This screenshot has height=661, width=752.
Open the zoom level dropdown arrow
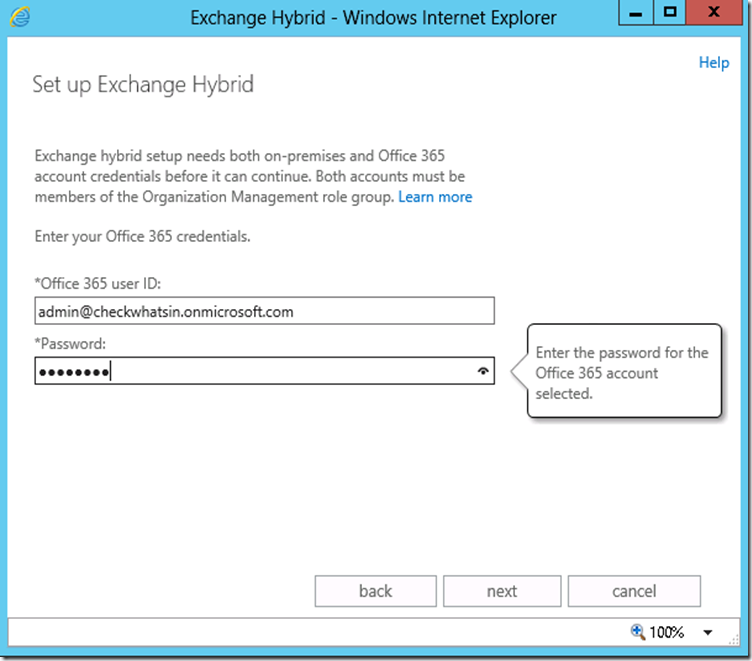pyautogui.click(x=707, y=632)
